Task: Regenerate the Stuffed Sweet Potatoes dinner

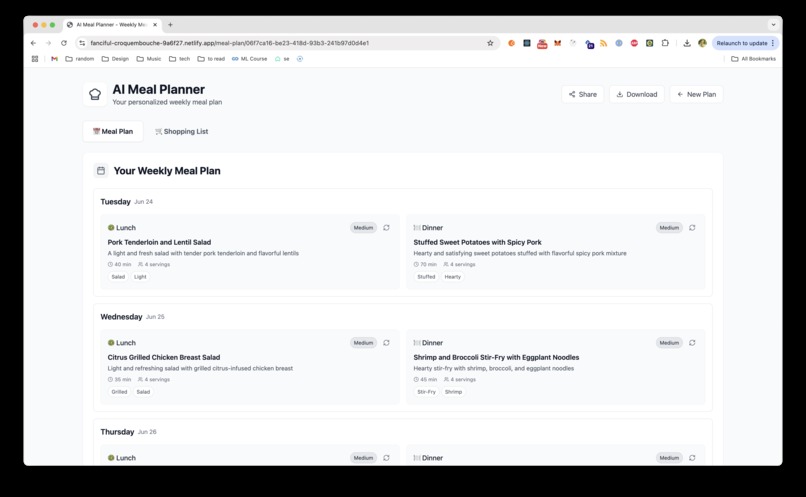Action: click(692, 228)
